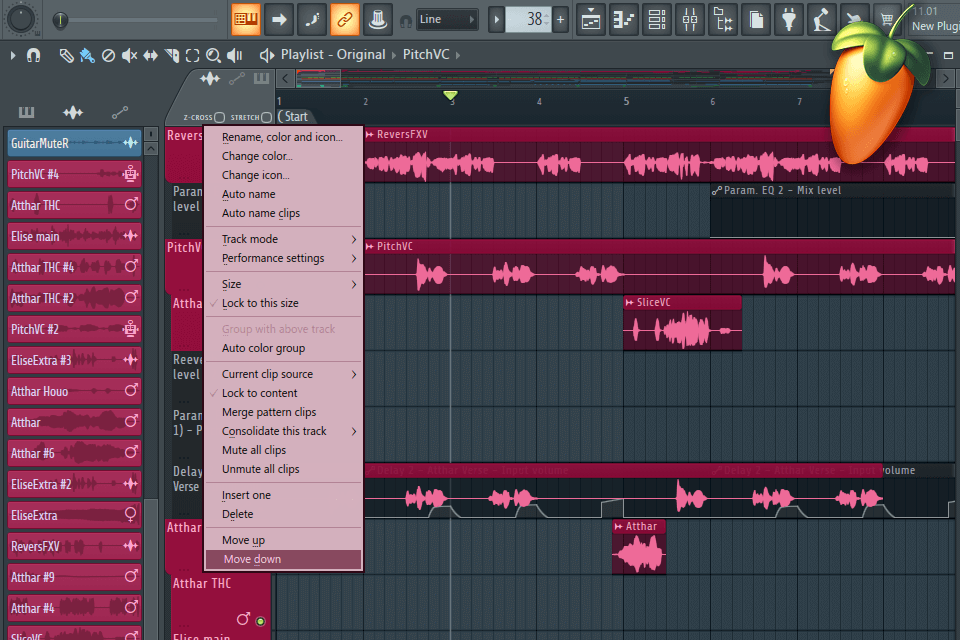The width and height of the screenshot is (960, 640).
Task: Show pattern clips filter above track headers
Action: pyautogui.click(x=261, y=78)
